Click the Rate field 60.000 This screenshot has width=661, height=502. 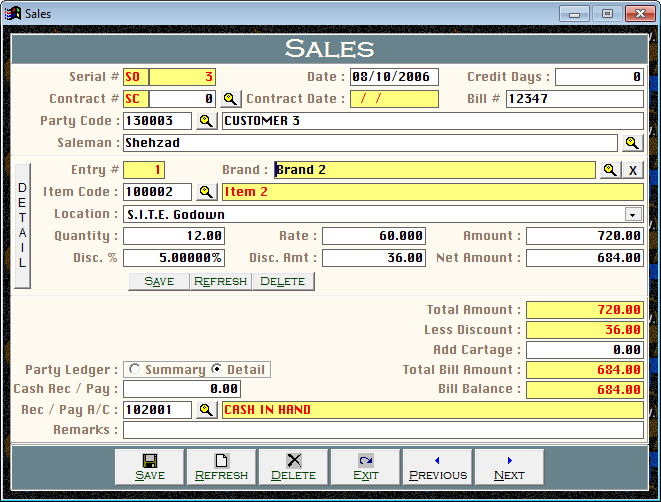tap(374, 236)
